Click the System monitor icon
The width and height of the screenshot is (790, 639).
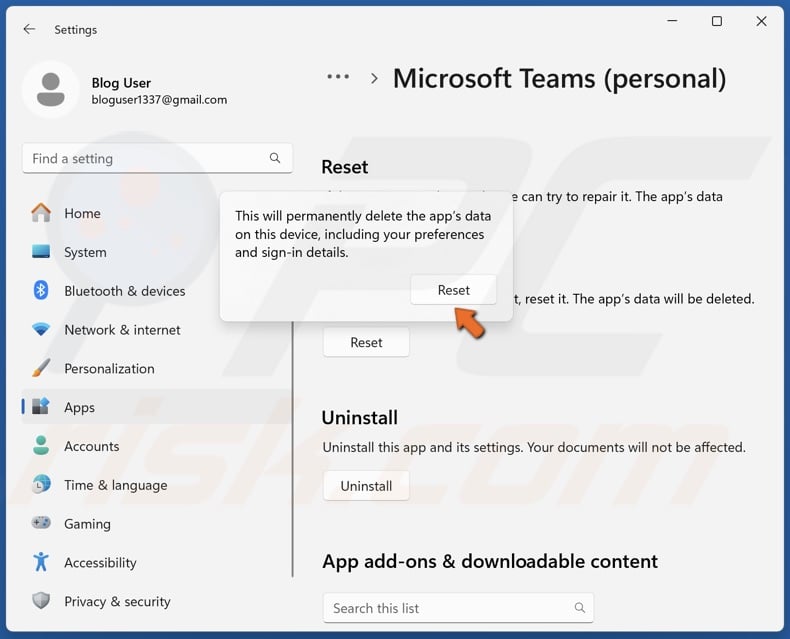click(41, 251)
